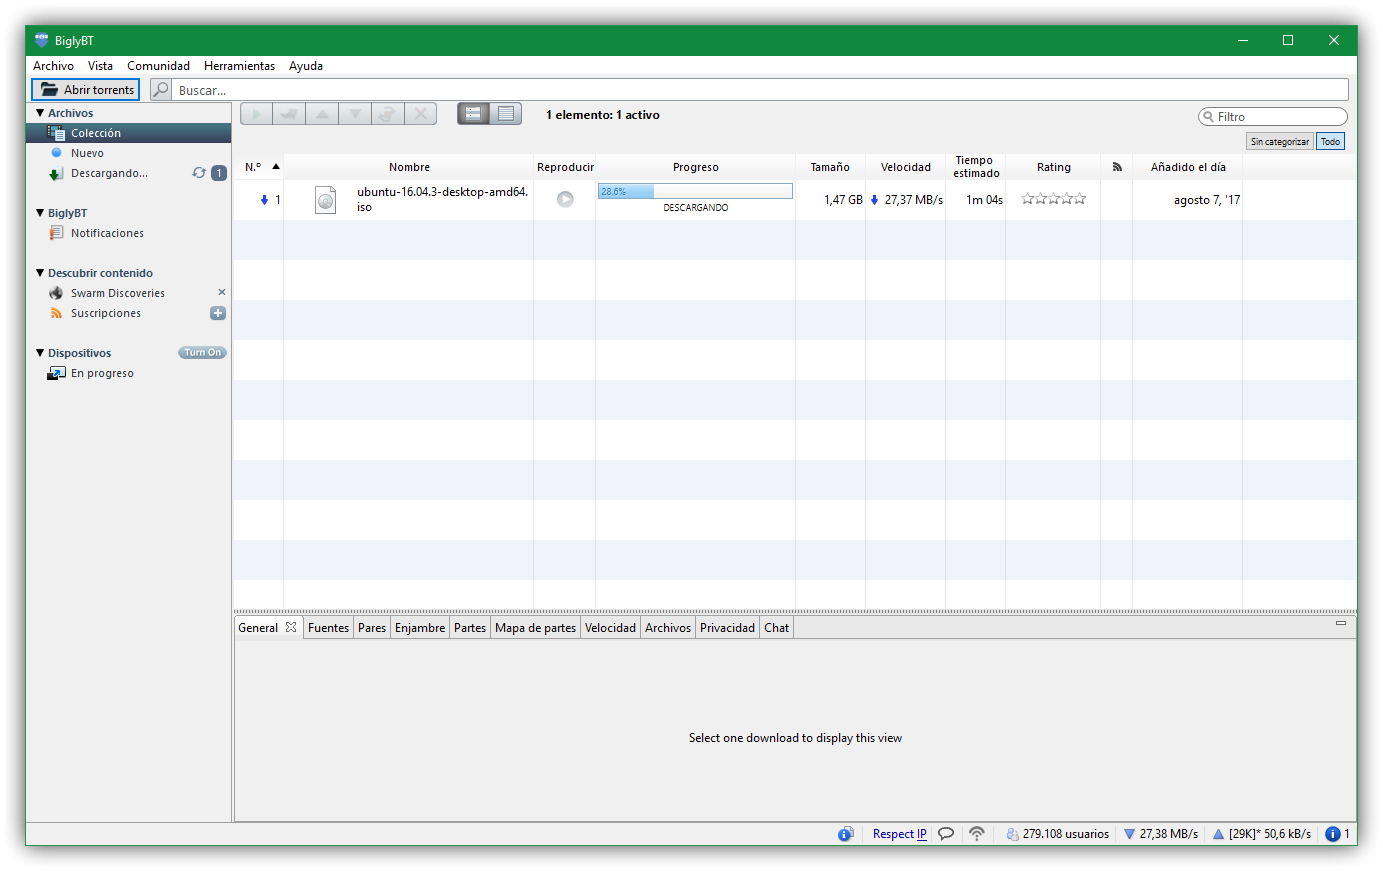1383x871 pixels.
Task: Sort by the Tamaño column header
Action: coord(830,167)
